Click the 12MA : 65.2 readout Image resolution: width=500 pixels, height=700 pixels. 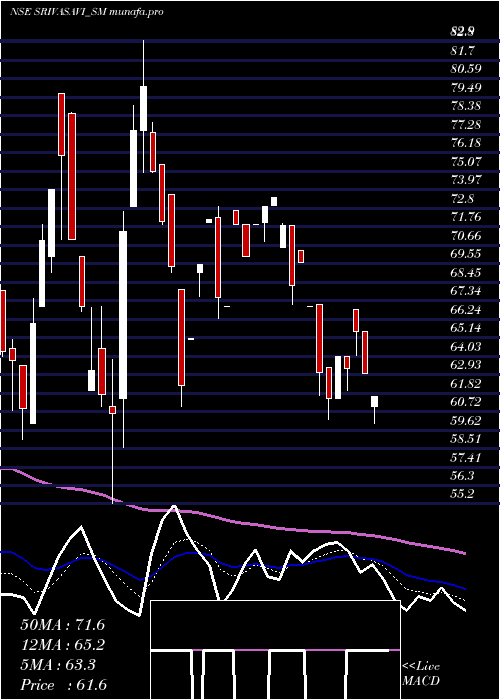[63, 645]
